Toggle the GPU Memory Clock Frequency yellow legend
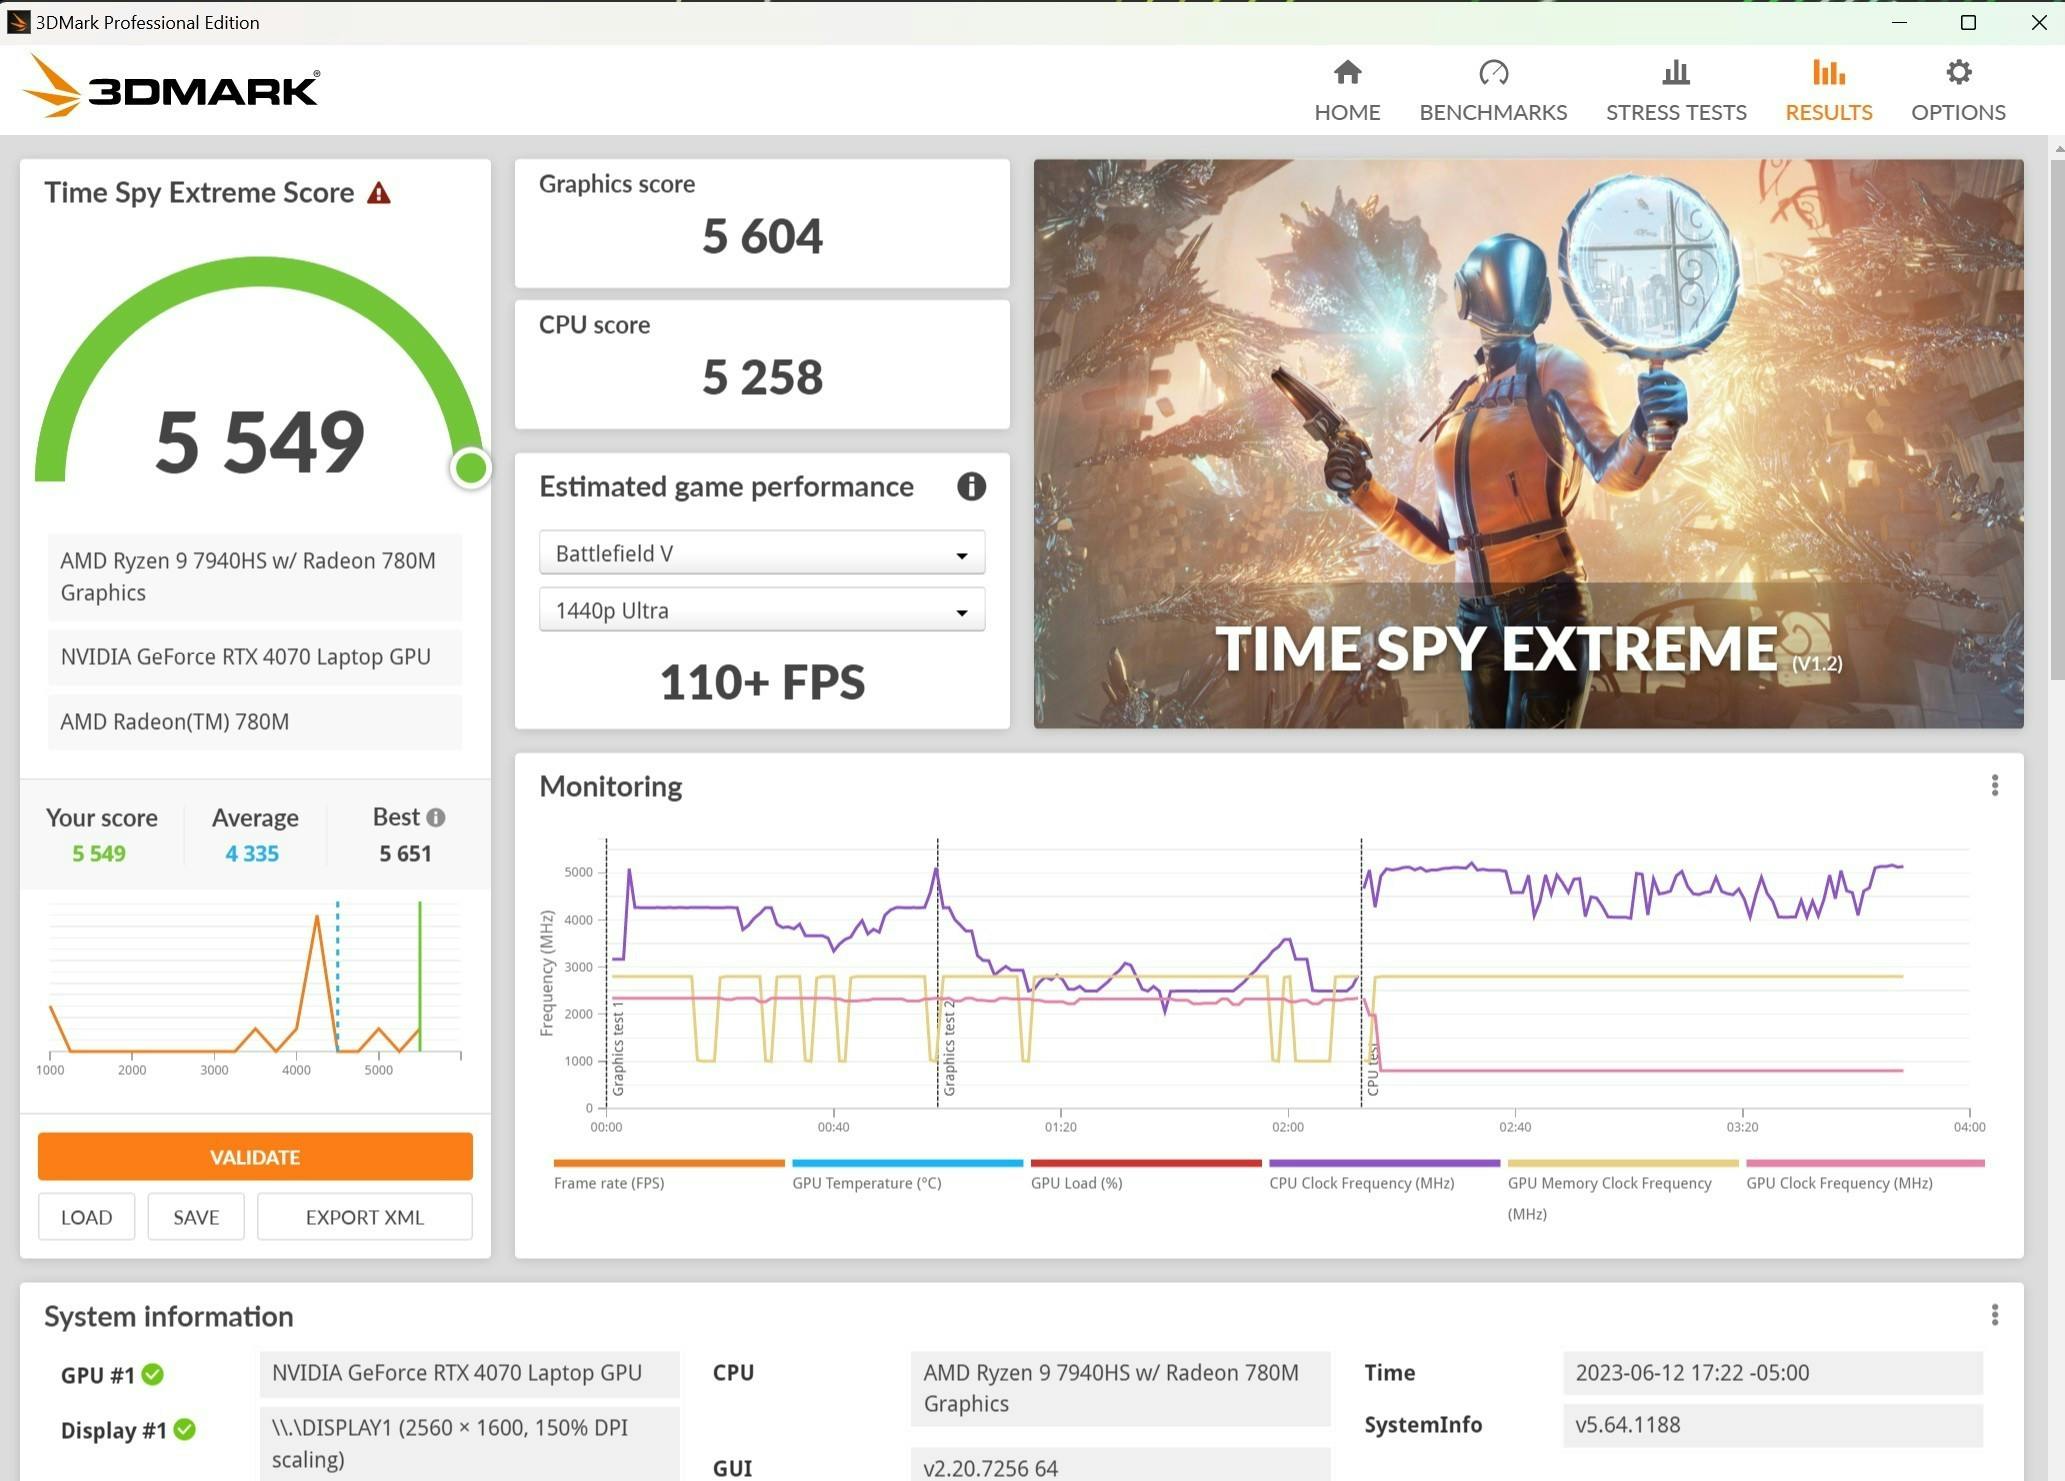2065x1481 pixels. pos(1622,1190)
